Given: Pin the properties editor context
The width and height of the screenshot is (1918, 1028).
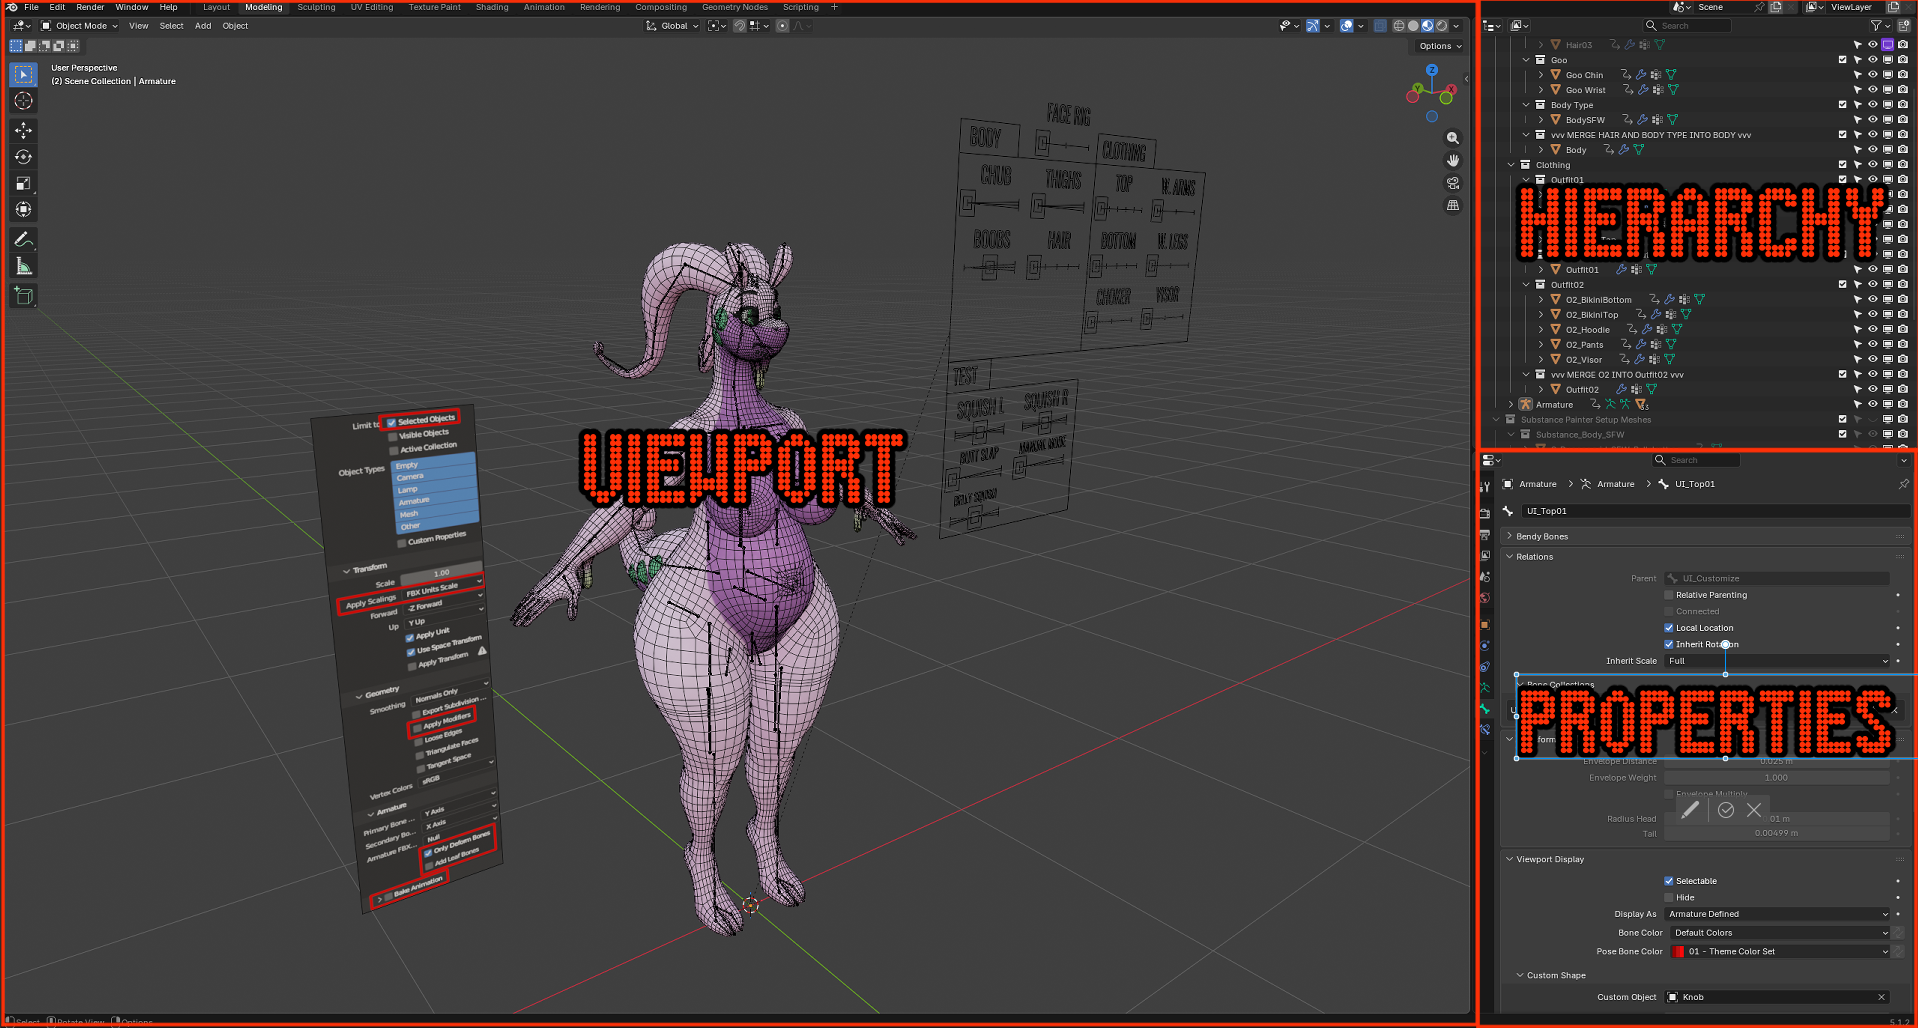Looking at the screenshot, I should pos(1903,484).
